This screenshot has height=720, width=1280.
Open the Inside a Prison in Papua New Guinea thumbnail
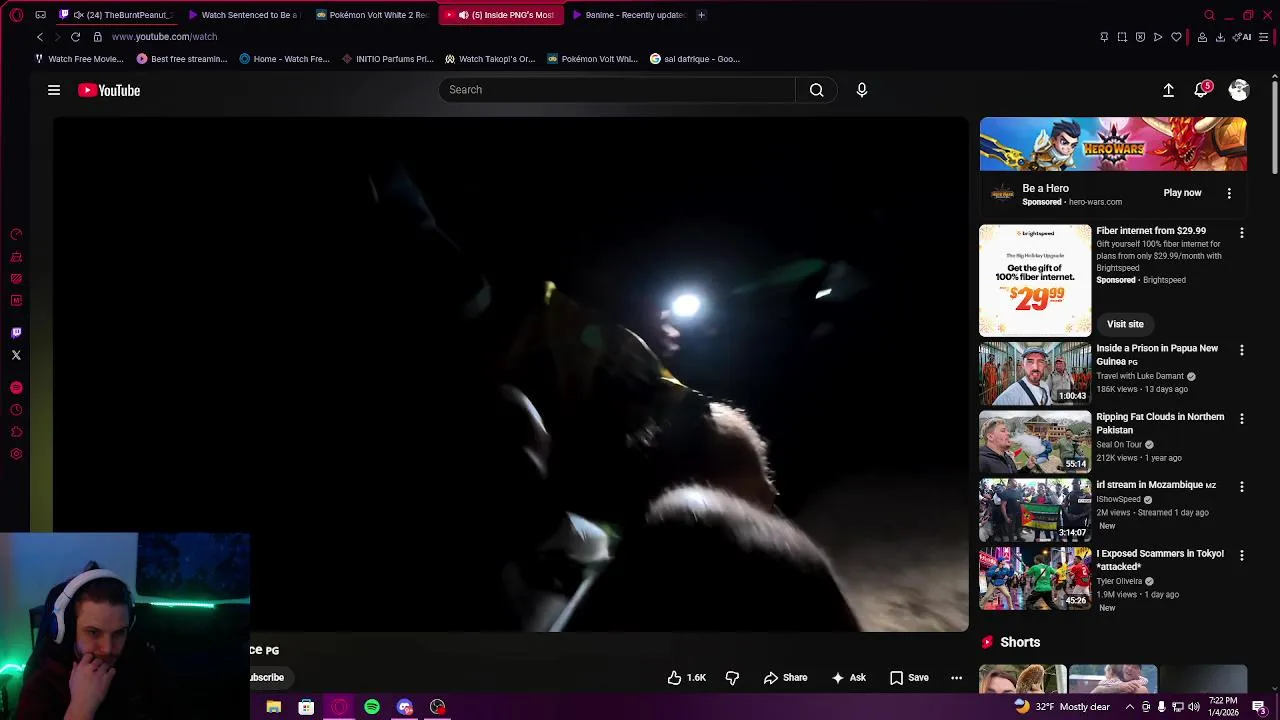pos(1035,373)
